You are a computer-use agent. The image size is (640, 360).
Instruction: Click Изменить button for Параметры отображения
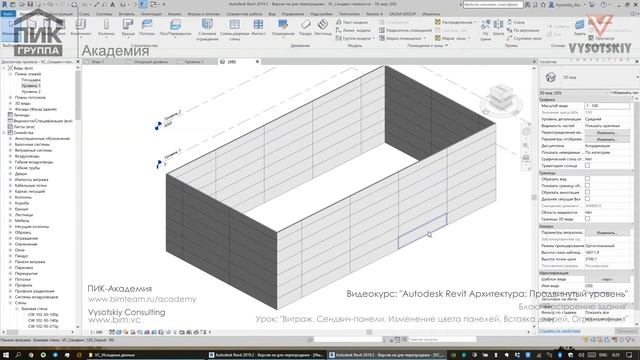607,139
